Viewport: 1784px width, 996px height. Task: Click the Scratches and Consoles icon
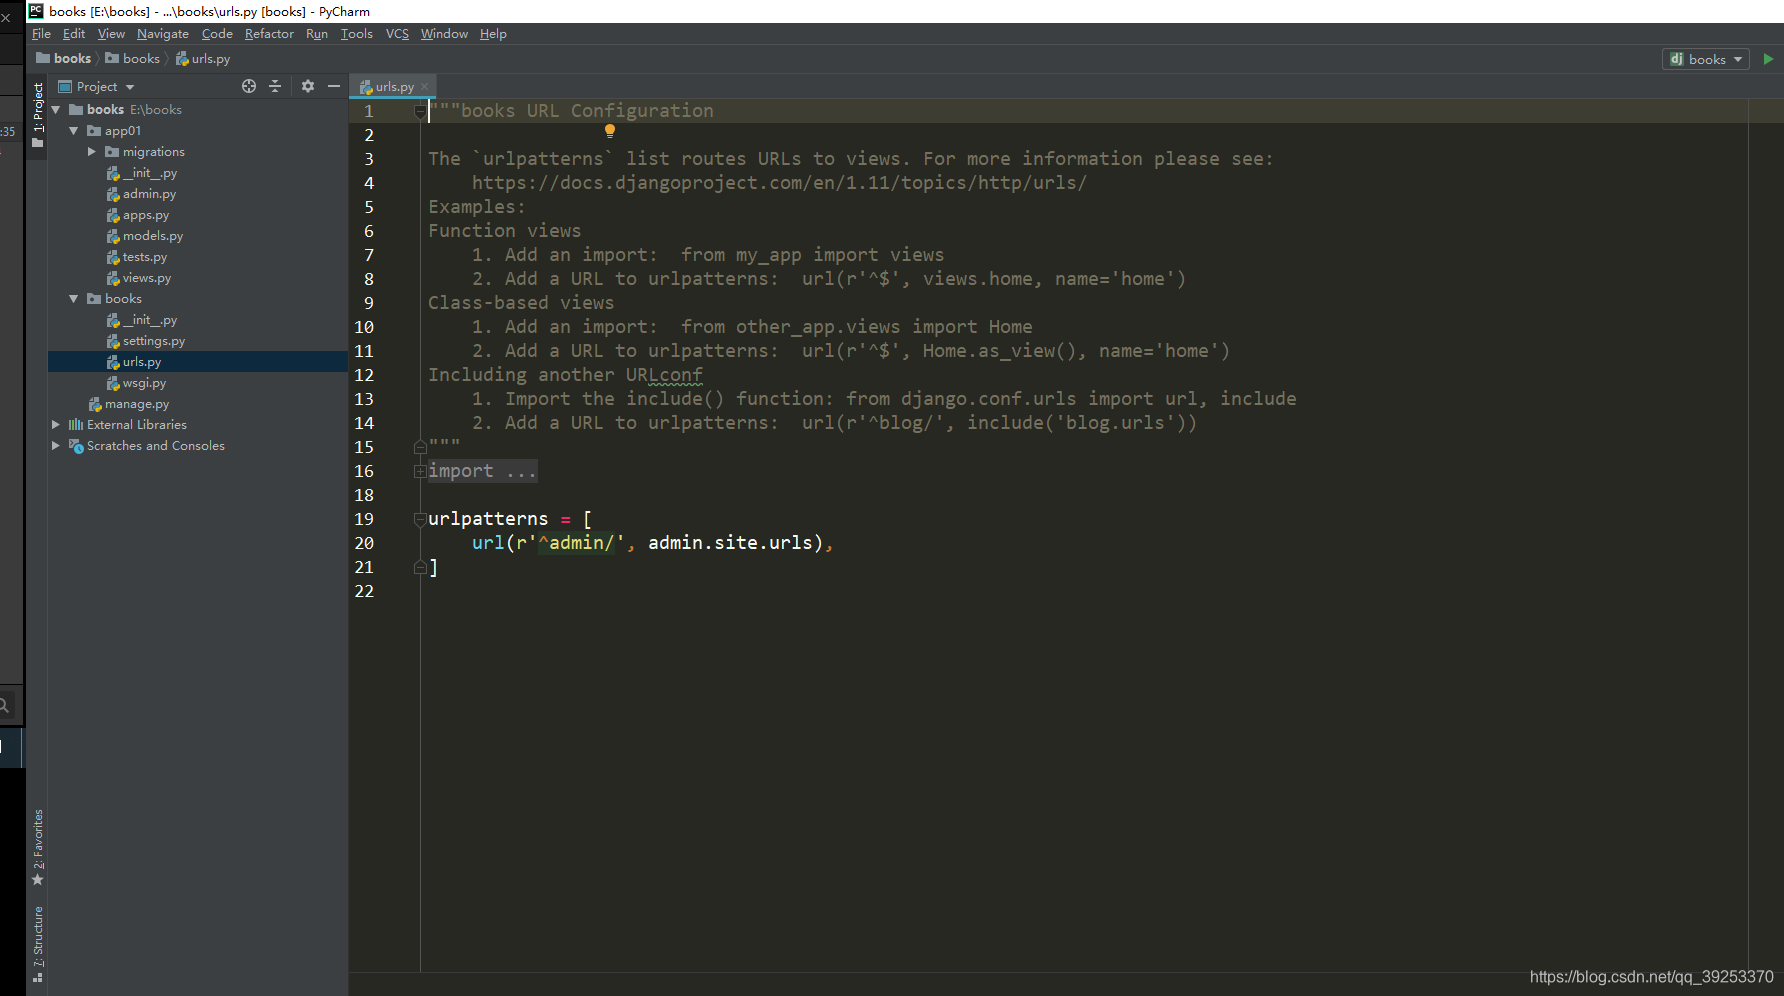pos(76,446)
